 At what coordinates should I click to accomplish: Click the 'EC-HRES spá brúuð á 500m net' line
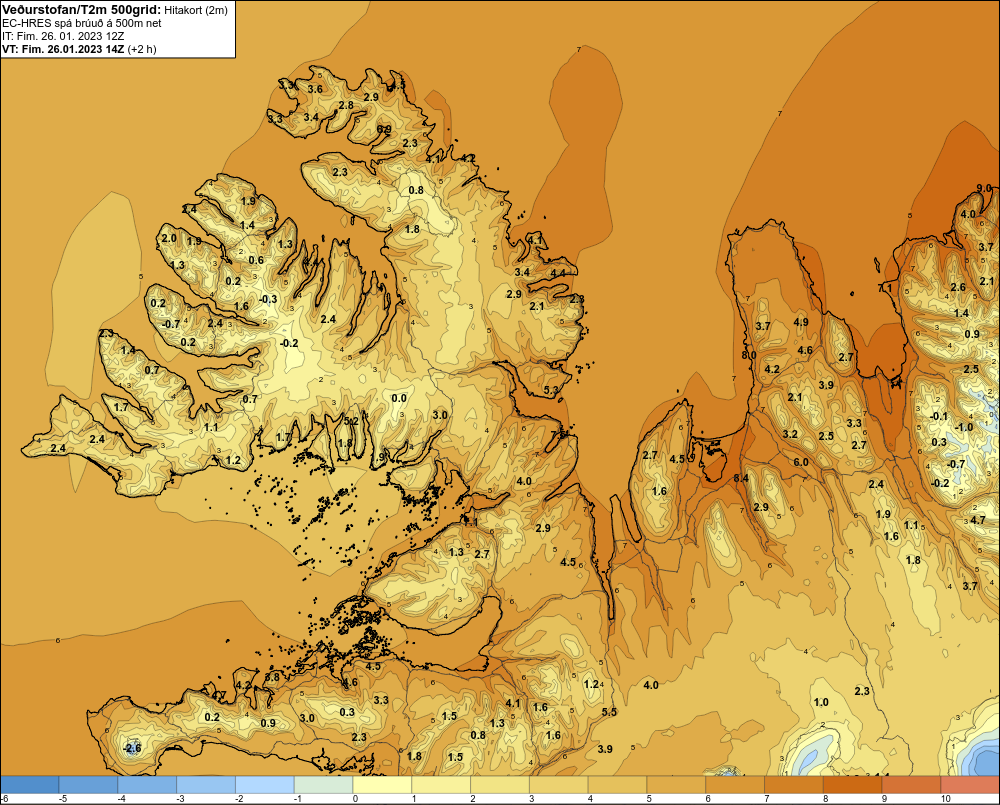click(82, 24)
